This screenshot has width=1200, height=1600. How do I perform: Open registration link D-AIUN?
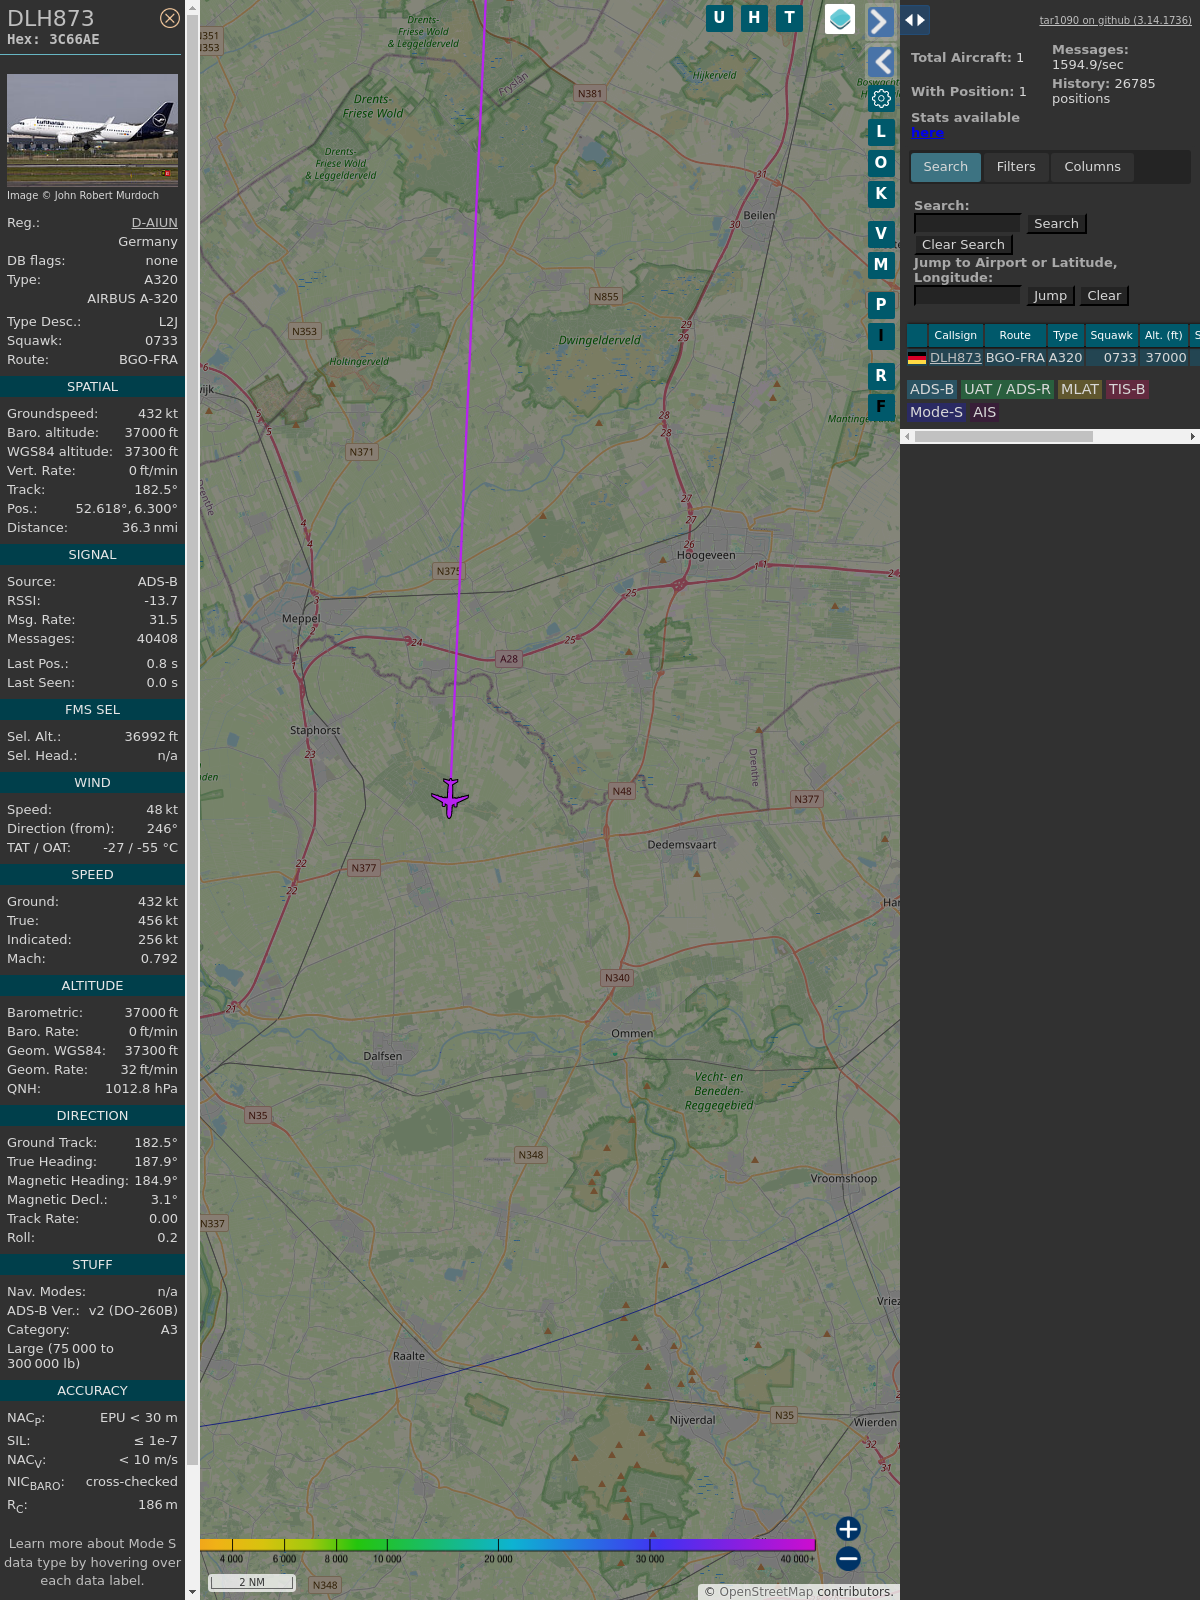(154, 223)
